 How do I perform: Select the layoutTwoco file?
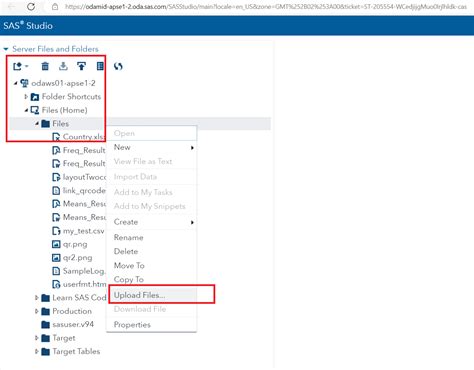coord(79,177)
